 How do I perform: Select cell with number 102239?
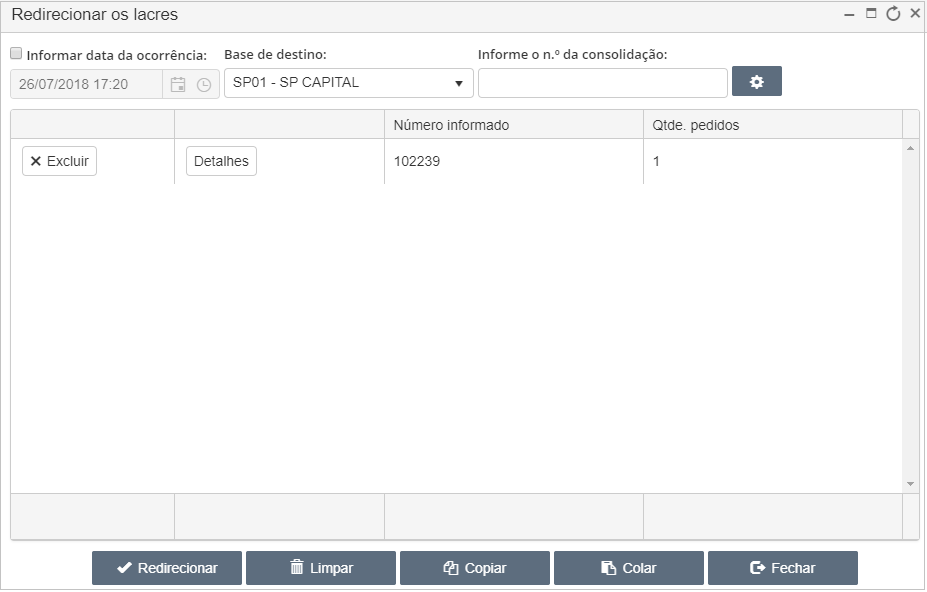click(x=514, y=161)
